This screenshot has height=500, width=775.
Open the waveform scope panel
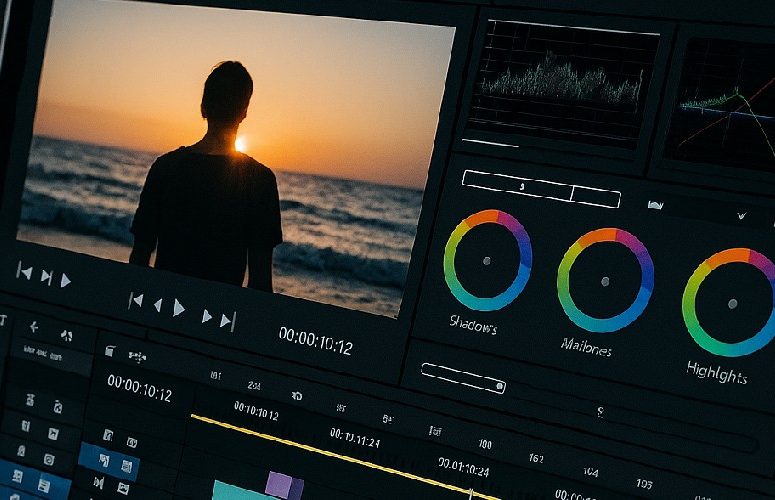563,84
